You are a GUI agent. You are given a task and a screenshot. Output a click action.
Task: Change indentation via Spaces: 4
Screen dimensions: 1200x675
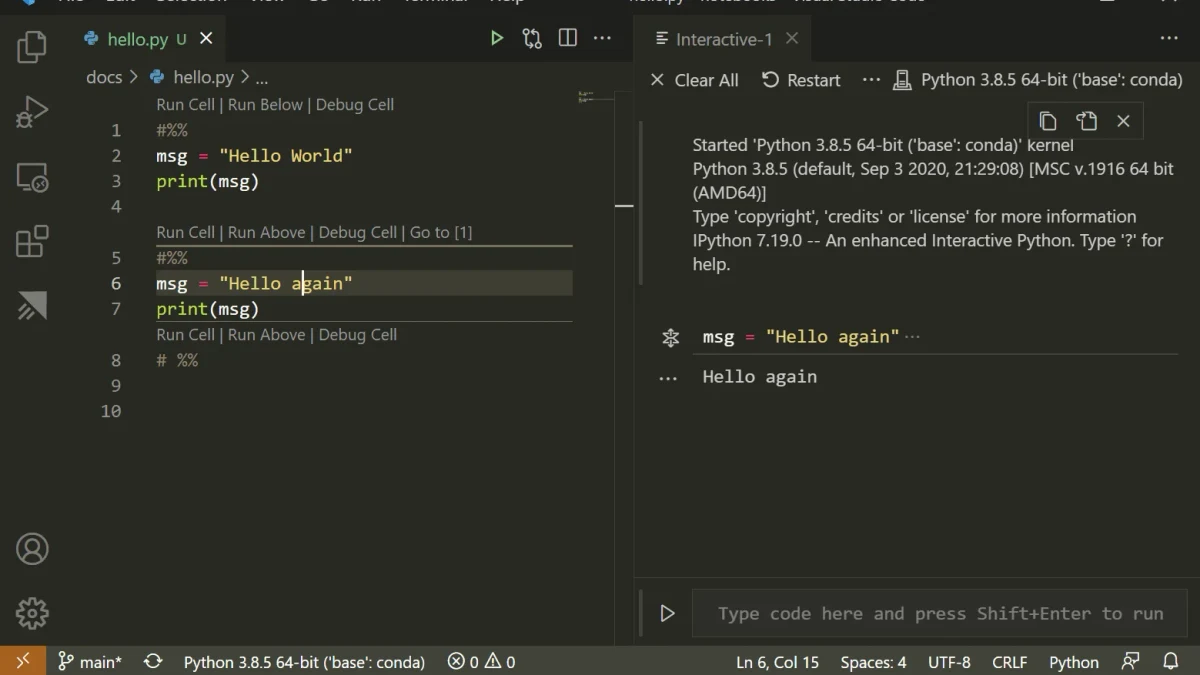(x=873, y=661)
